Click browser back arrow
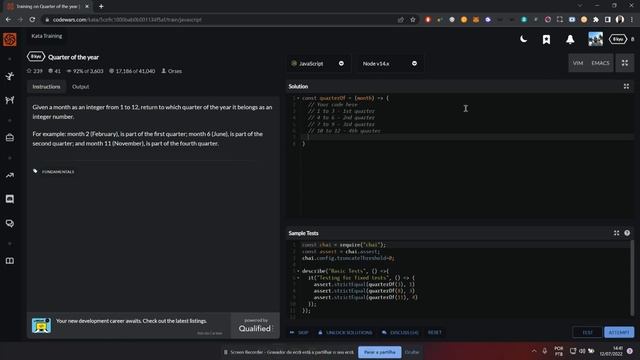This screenshot has height=360, width=640. coord(9,20)
